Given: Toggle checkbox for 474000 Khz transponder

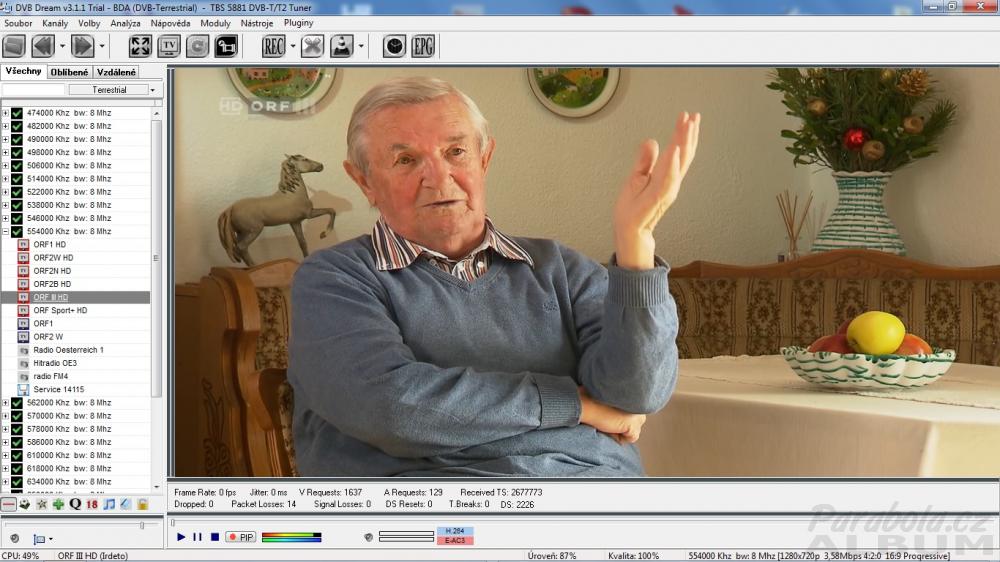Looking at the screenshot, I should click(17, 113).
